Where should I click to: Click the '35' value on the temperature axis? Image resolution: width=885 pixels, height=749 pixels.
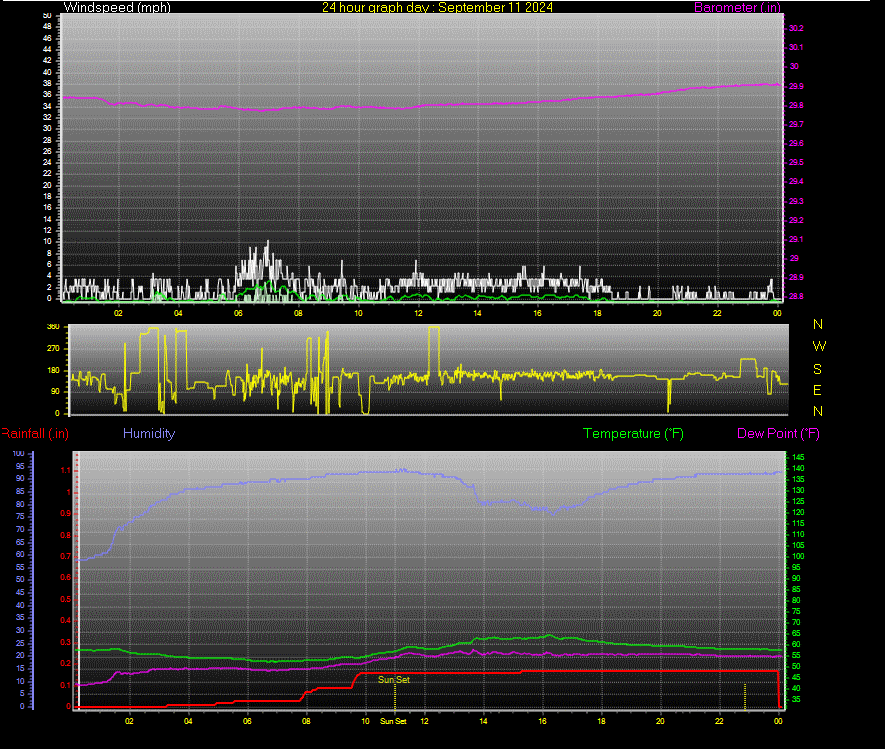click(x=796, y=700)
